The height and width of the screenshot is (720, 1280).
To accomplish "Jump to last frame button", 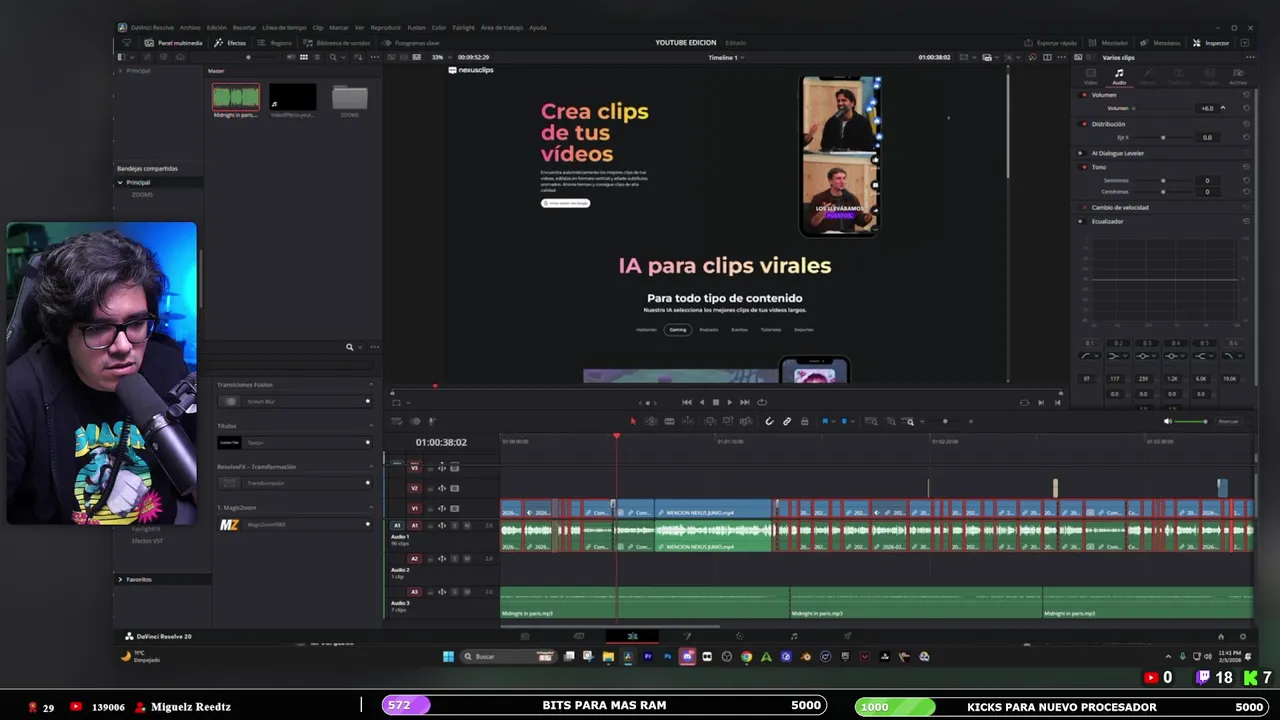I will (x=744, y=402).
